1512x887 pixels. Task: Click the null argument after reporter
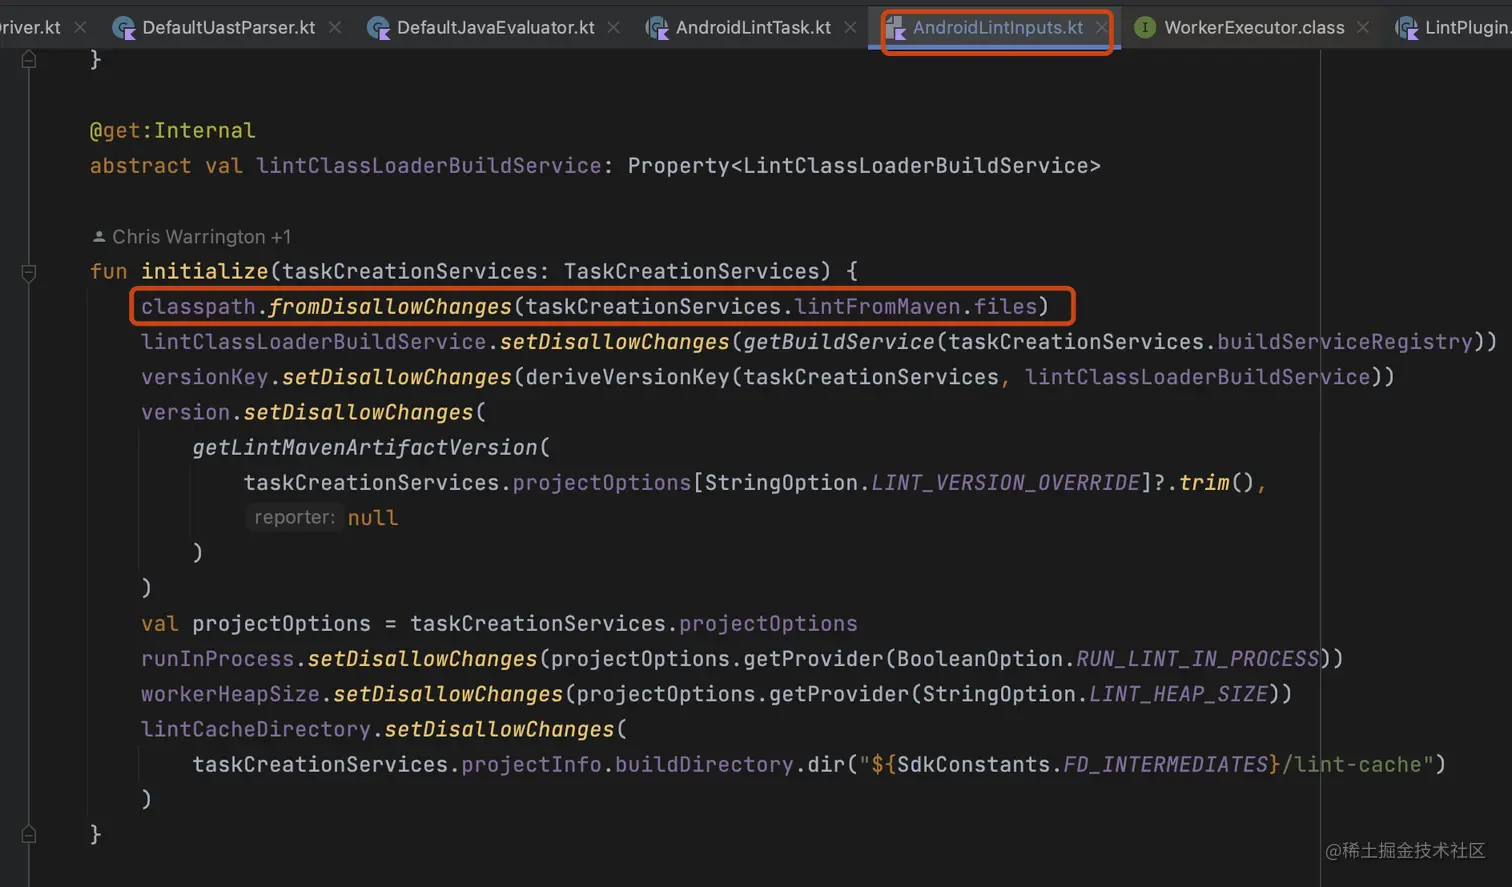373,518
